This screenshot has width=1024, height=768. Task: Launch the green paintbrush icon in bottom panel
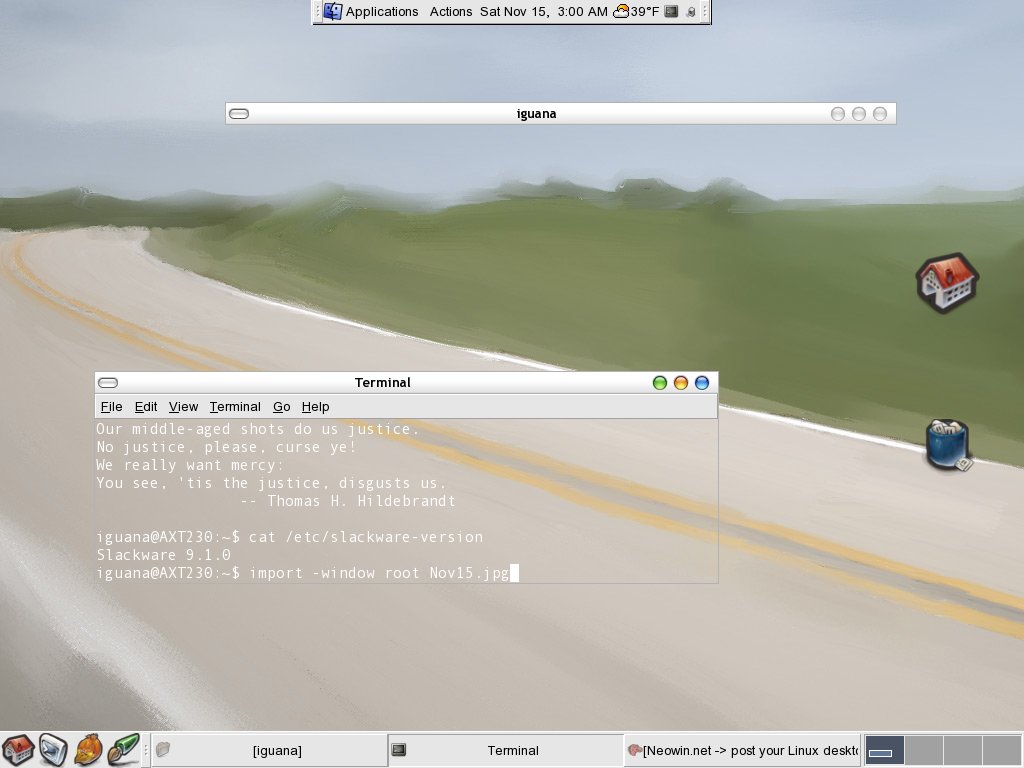[123, 750]
